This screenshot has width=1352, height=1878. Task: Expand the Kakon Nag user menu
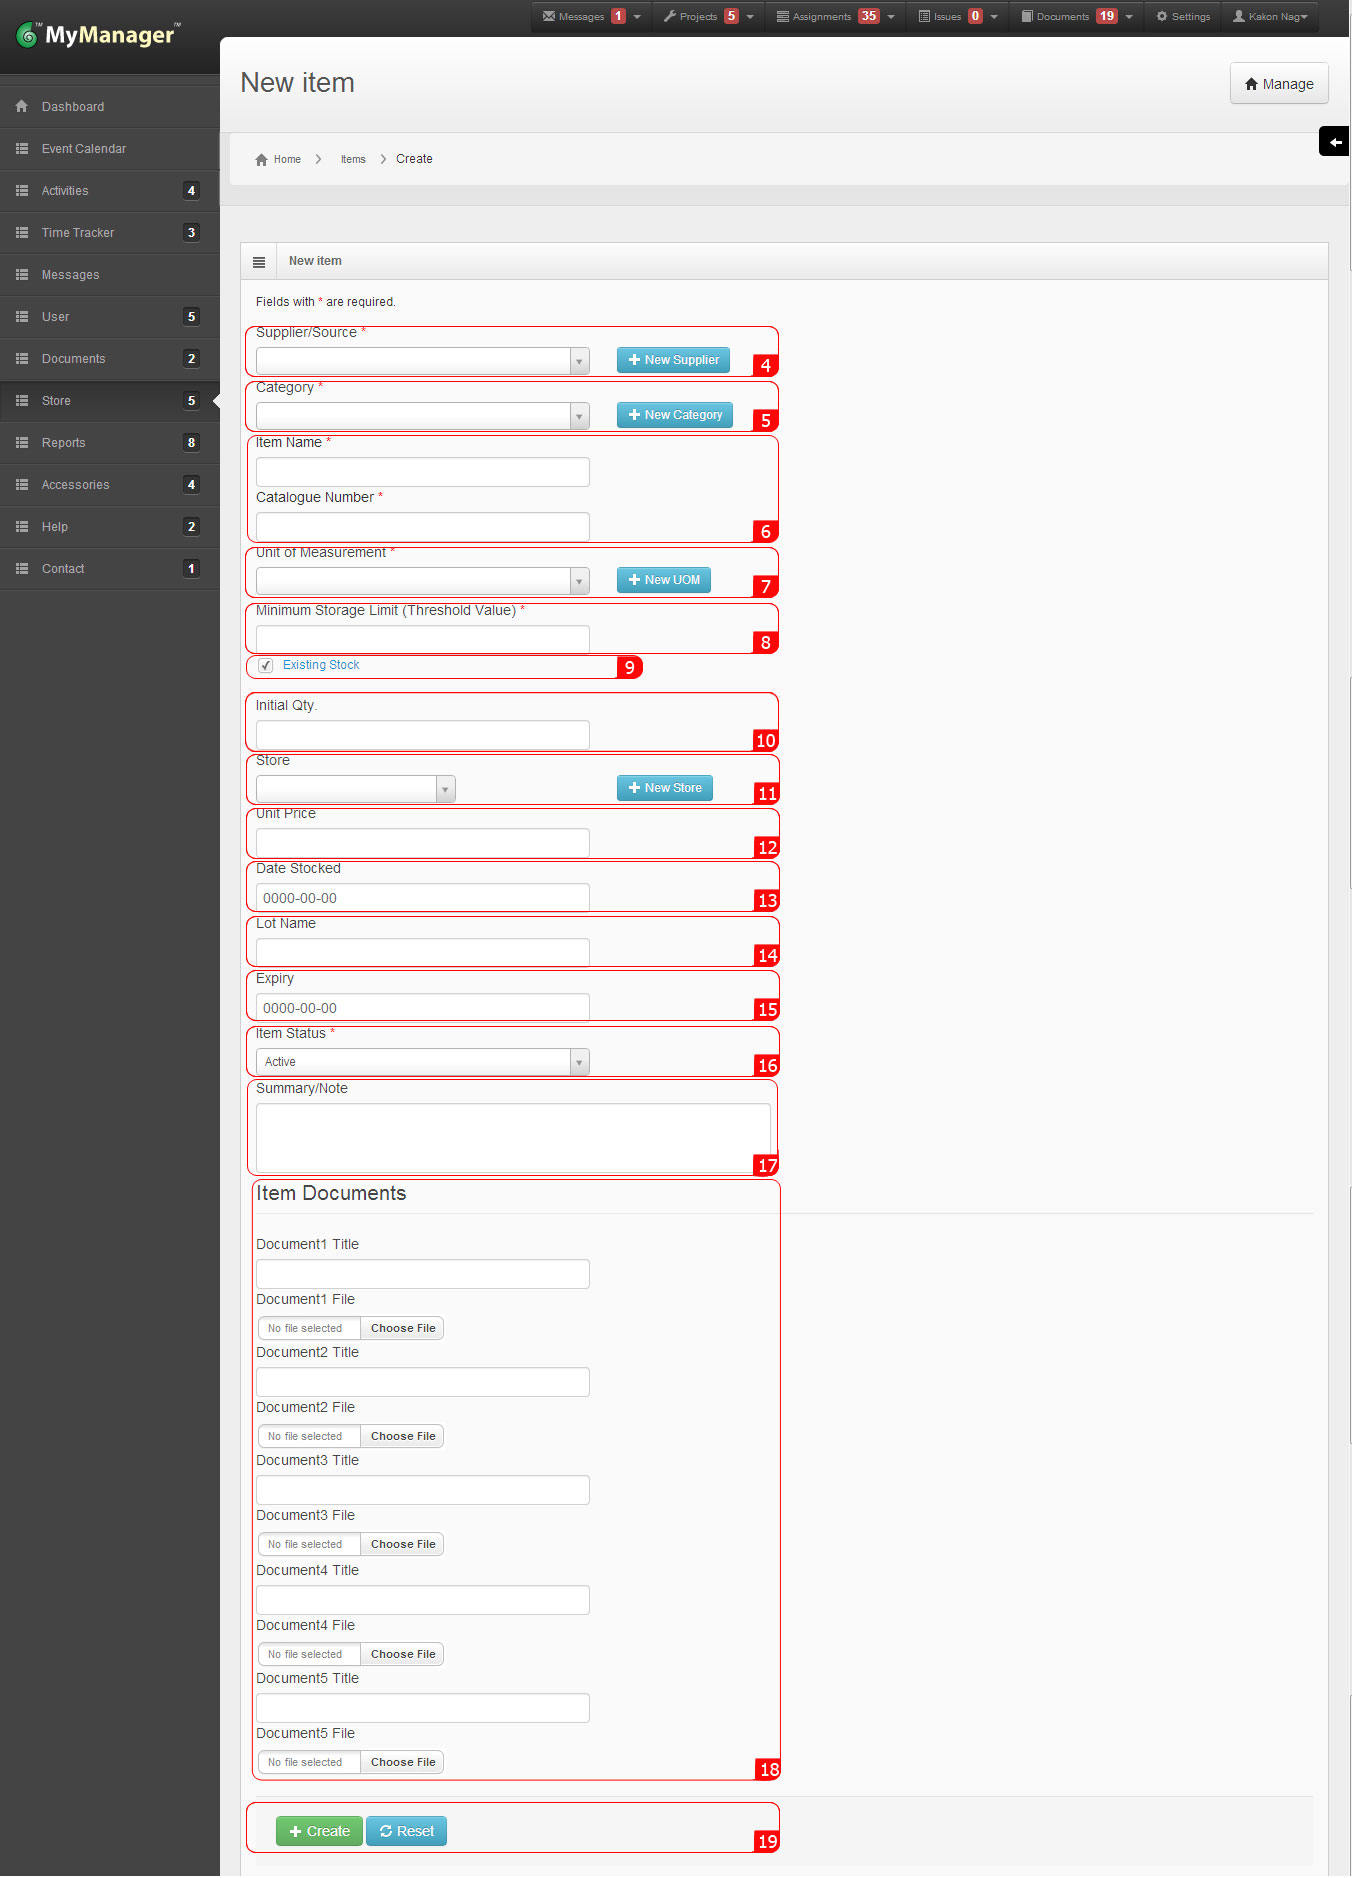(1270, 17)
